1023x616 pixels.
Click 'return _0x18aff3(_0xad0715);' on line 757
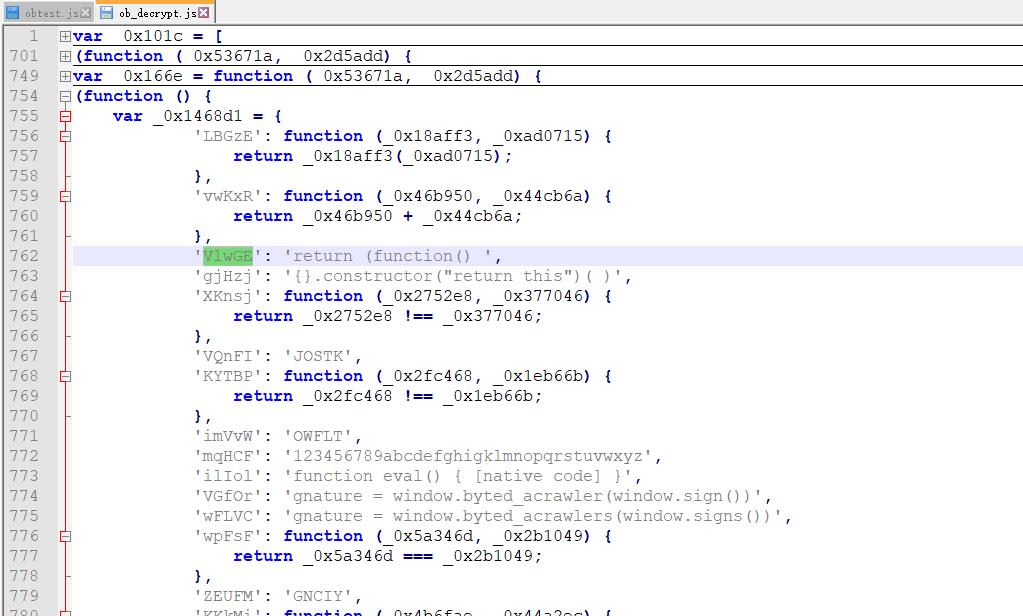tap(373, 156)
